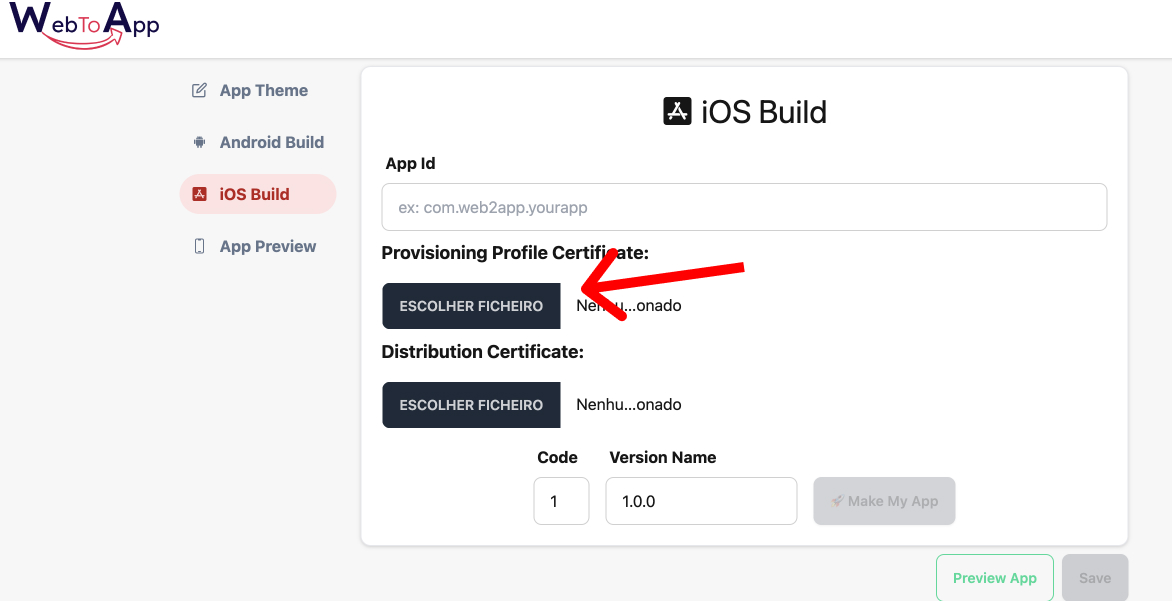Click the provisioning profile's selected-file text
Viewport: 1172px width, 601px height.
click(629, 306)
